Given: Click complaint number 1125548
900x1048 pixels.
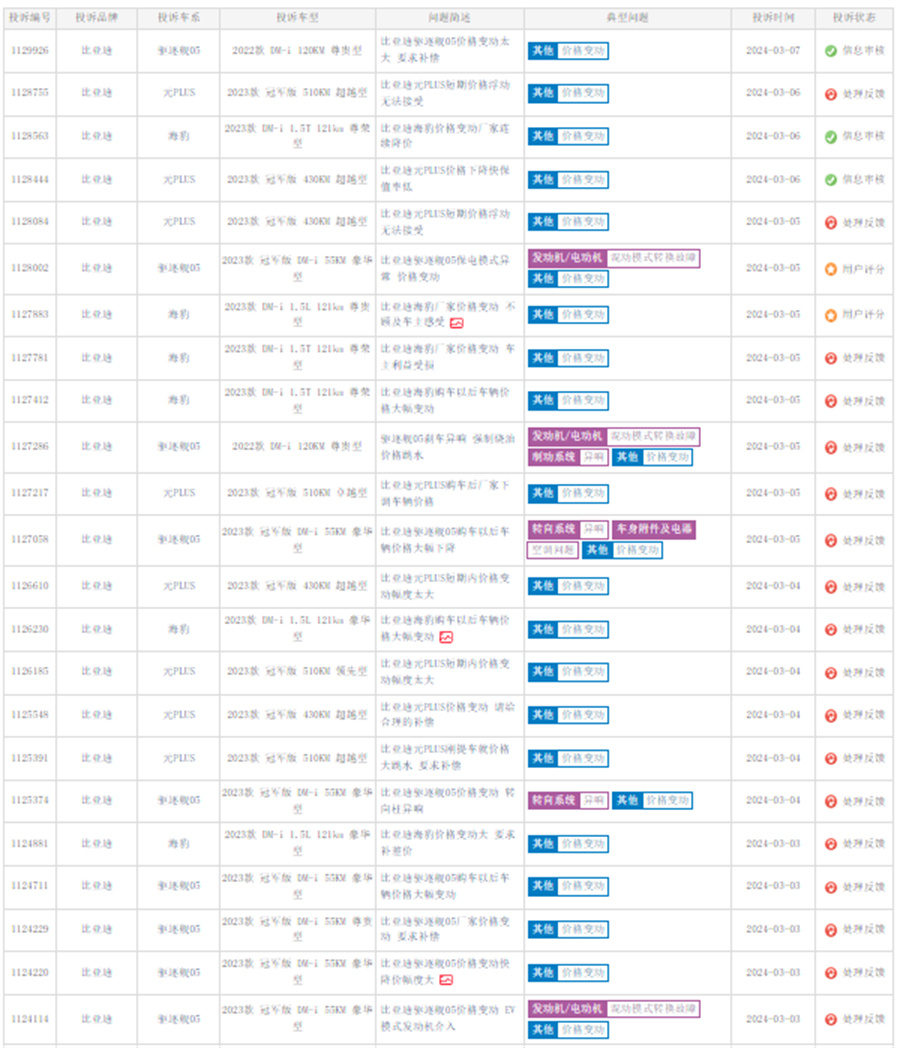Looking at the screenshot, I should (30, 714).
